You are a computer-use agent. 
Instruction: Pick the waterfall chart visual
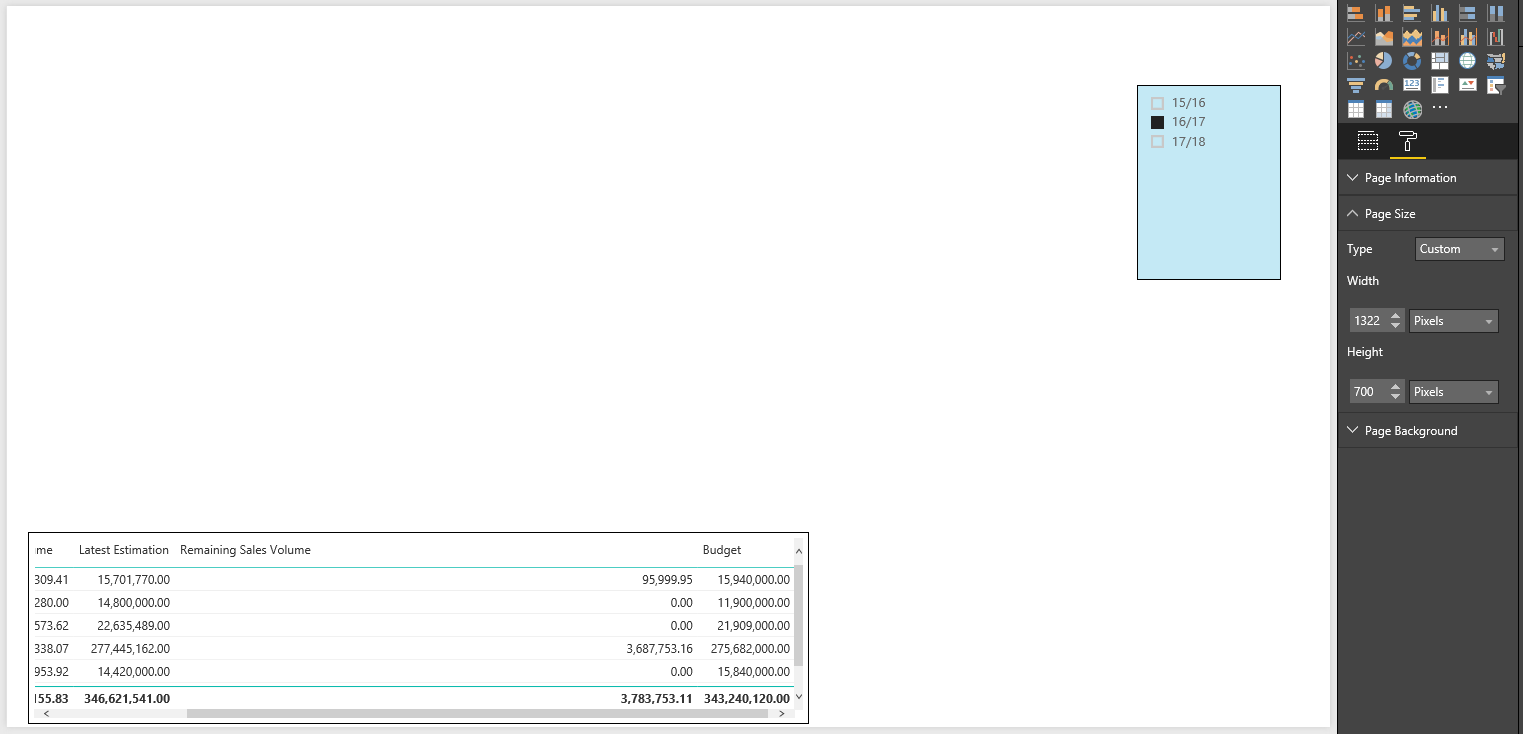pos(1496,37)
